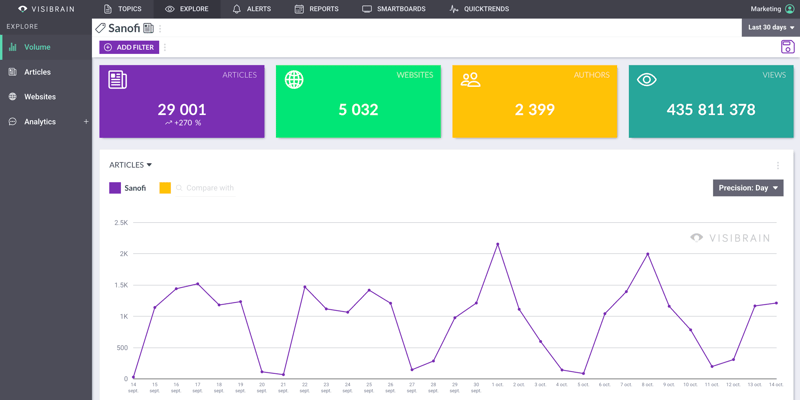
Task: Click the Visibrain logo
Action: (x=46, y=9)
